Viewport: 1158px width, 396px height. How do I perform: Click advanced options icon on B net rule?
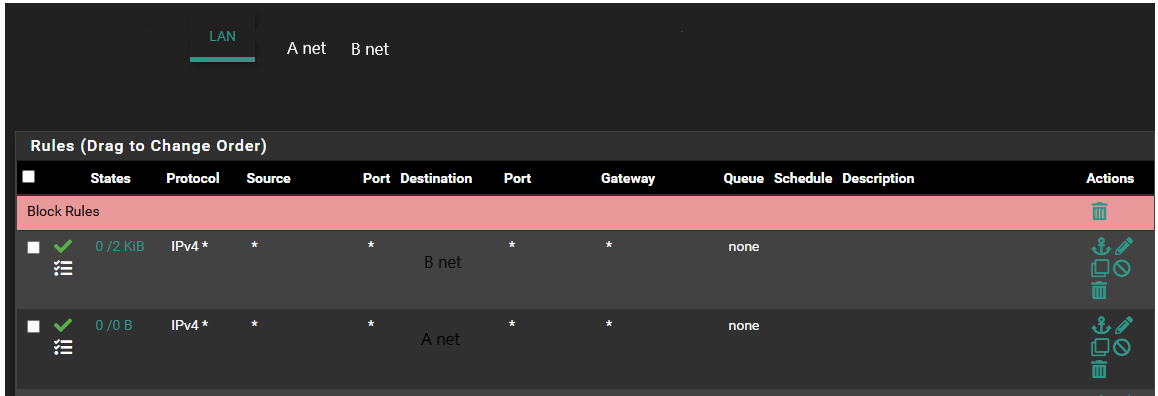coord(64,269)
